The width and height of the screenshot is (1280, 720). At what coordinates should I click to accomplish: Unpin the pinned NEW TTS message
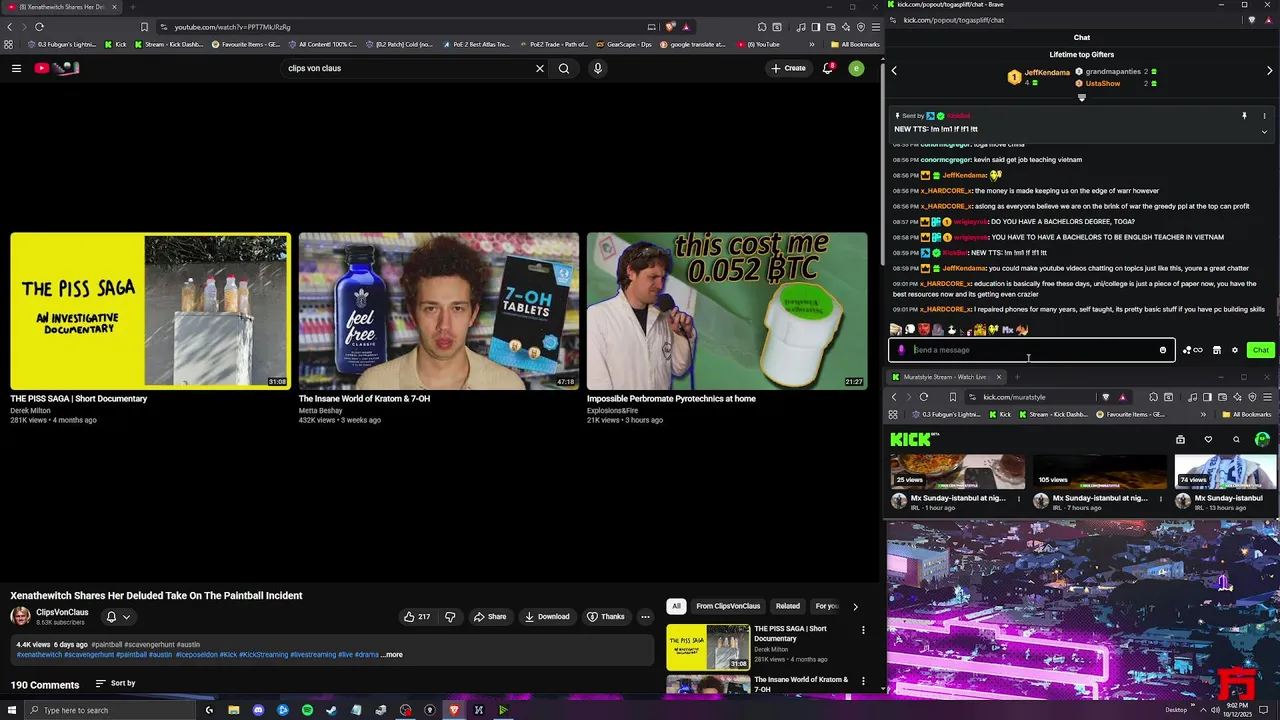pyautogui.click(x=1244, y=116)
